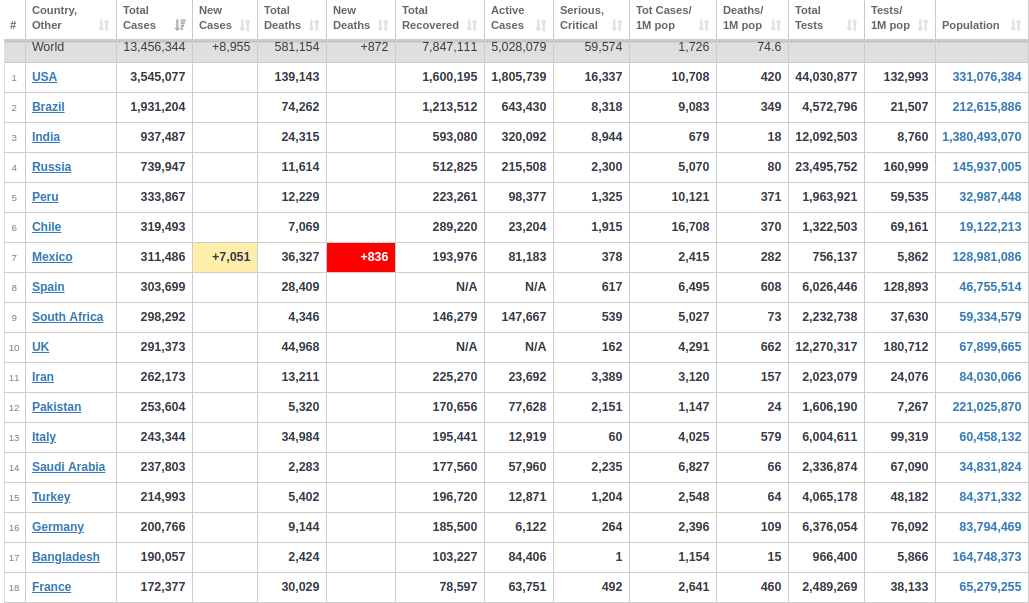
Task: Select Iran serious critical value 3,389
Action: pyautogui.click(x=607, y=377)
